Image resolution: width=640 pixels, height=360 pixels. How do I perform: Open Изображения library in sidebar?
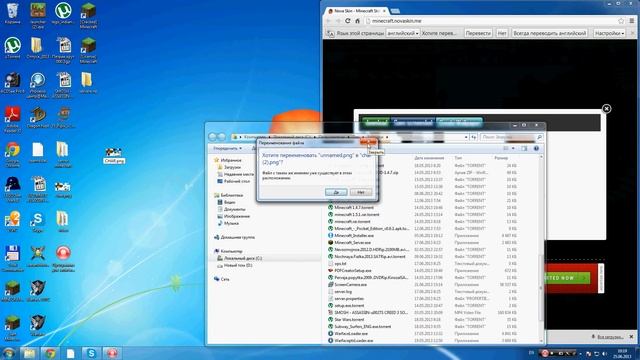pyautogui.click(x=233, y=216)
